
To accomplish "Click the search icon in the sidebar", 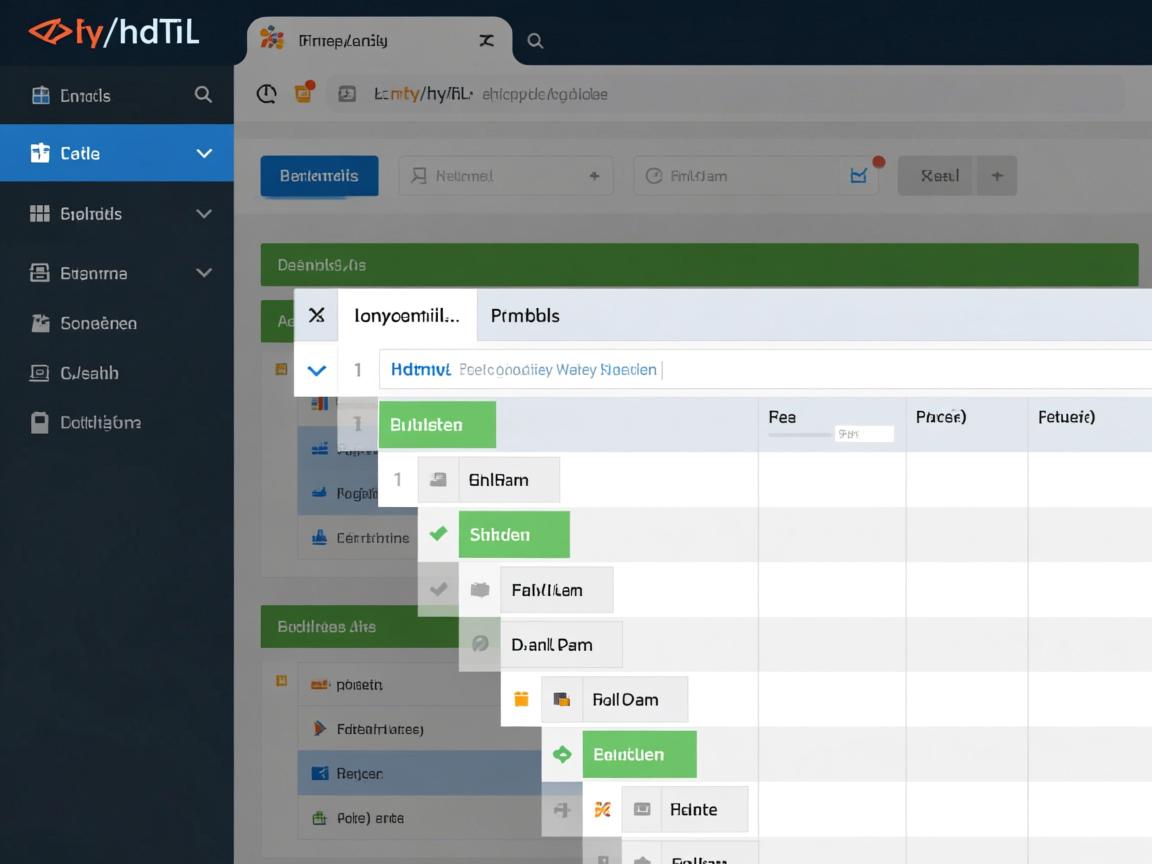I will coord(203,95).
